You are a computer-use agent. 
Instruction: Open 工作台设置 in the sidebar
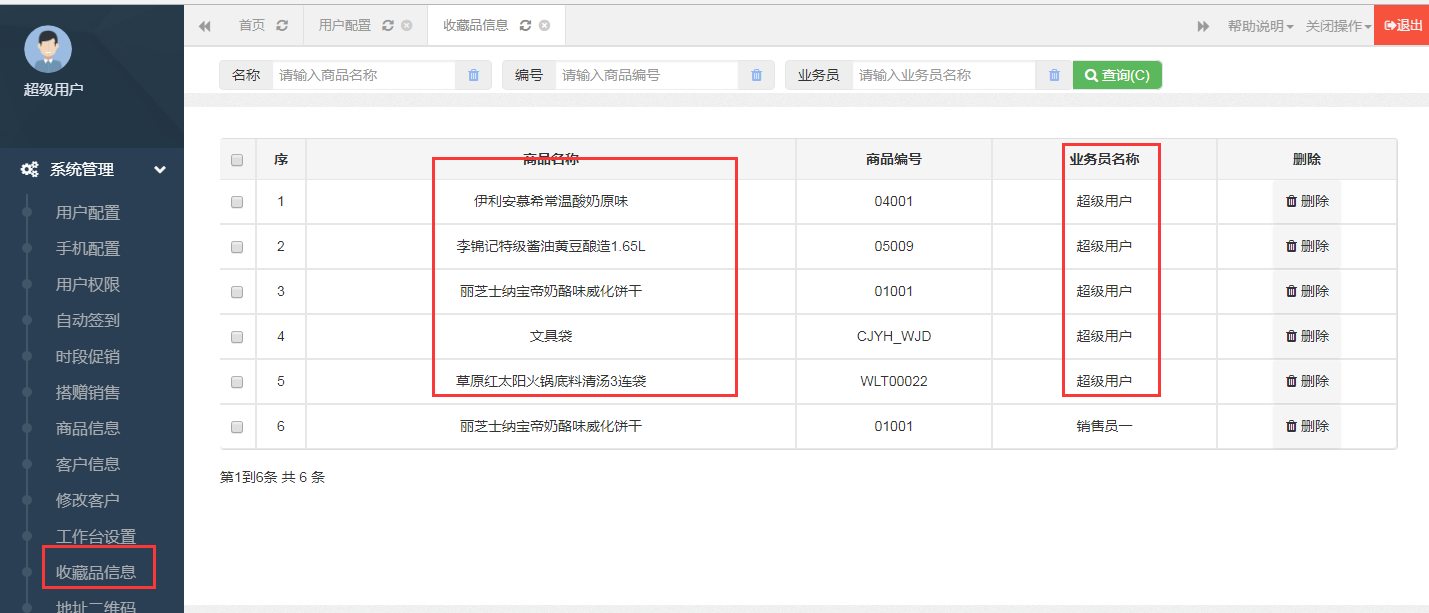pos(96,536)
